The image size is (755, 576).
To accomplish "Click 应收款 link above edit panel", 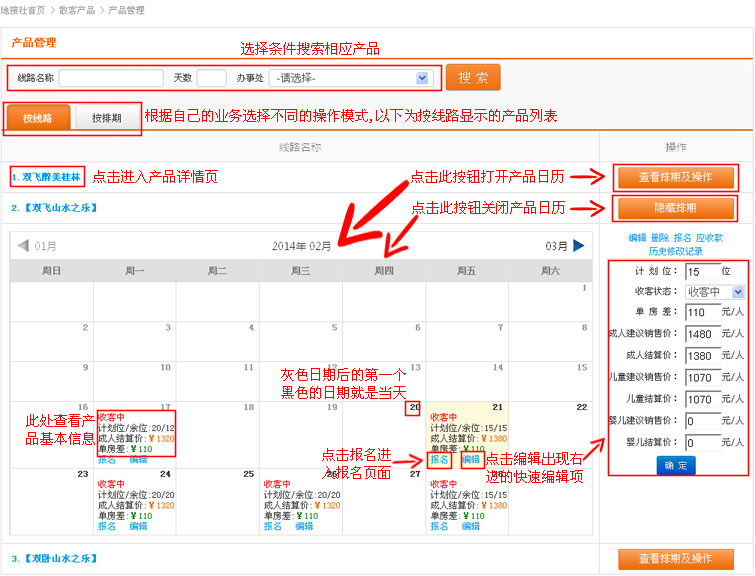I will 709,238.
